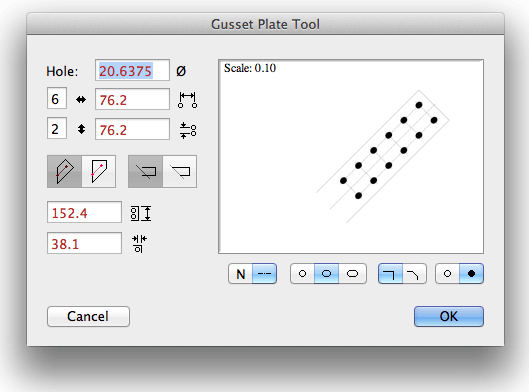Select the filled circle hole display
This screenshot has width=529, height=392.
(471, 274)
